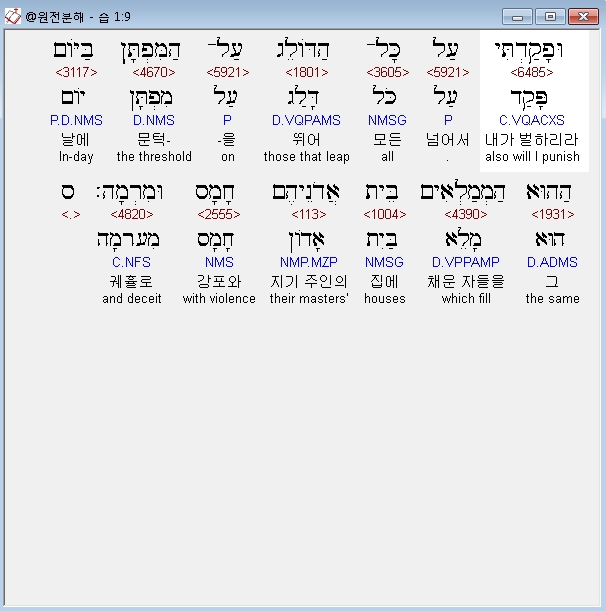Click the <.> marker under the samekh

point(71,214)
